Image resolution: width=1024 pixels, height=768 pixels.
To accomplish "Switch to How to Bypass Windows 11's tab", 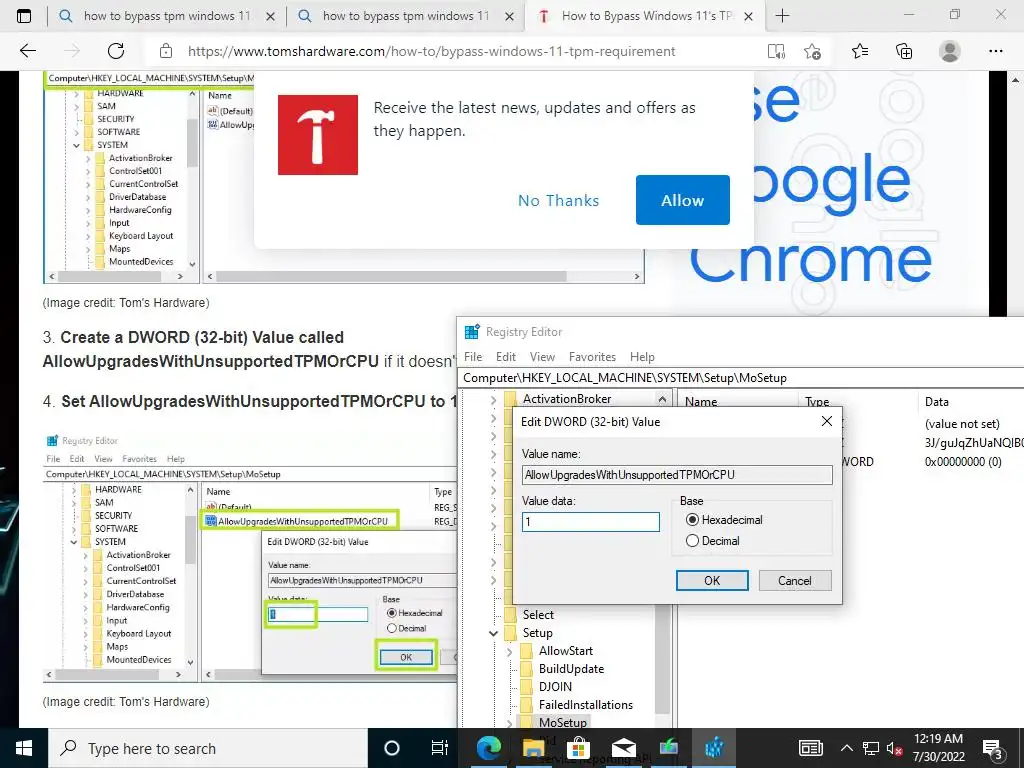I will (x=643, y=16).
